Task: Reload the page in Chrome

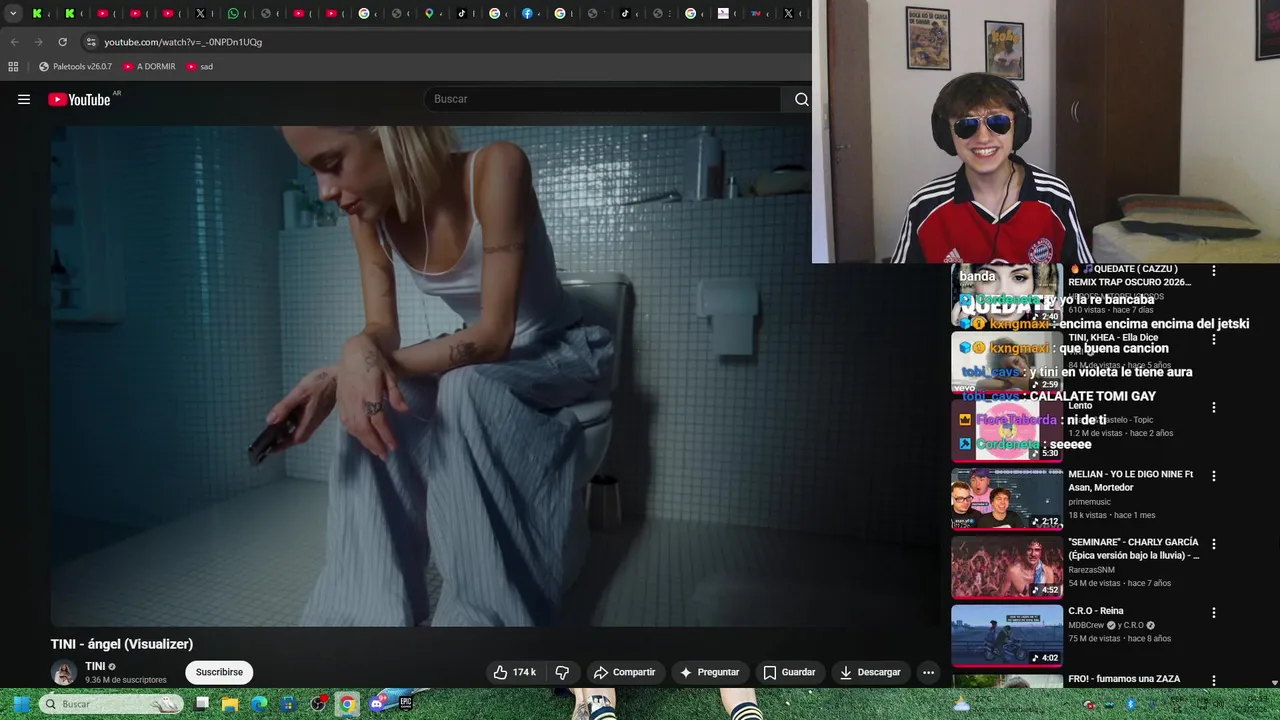Action: point(62,42)
